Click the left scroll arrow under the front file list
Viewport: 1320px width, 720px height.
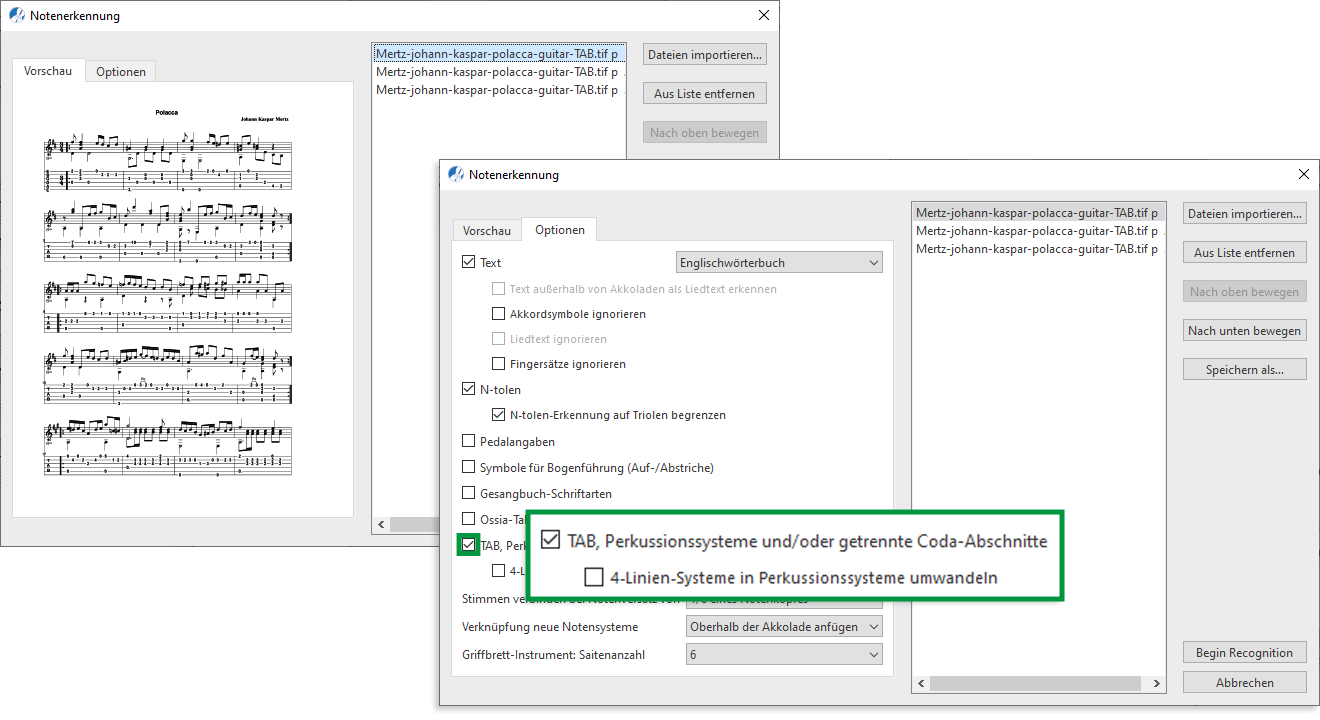pyautogui.click(x=921, y=685)
